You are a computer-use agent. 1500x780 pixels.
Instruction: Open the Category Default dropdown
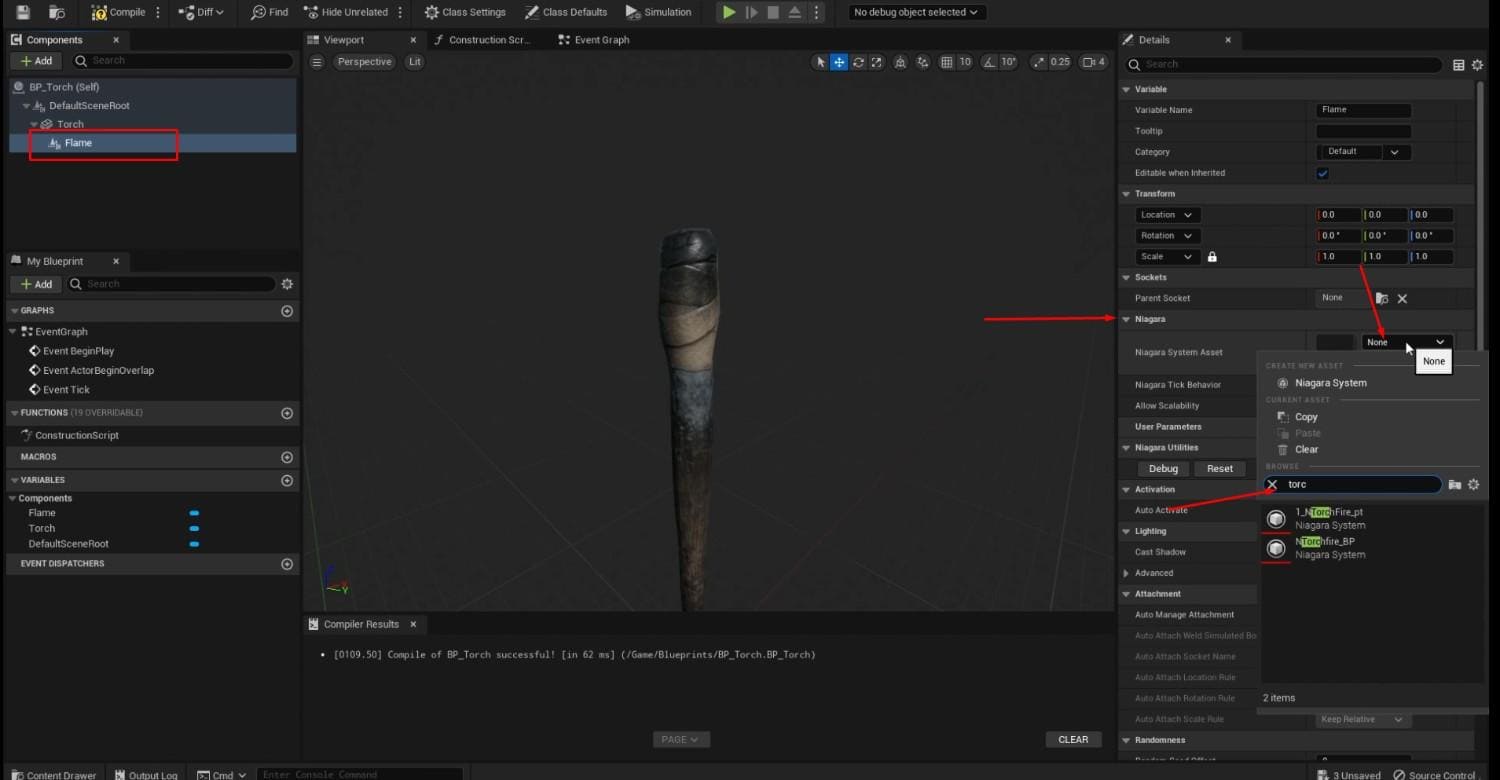[1362, 152]
